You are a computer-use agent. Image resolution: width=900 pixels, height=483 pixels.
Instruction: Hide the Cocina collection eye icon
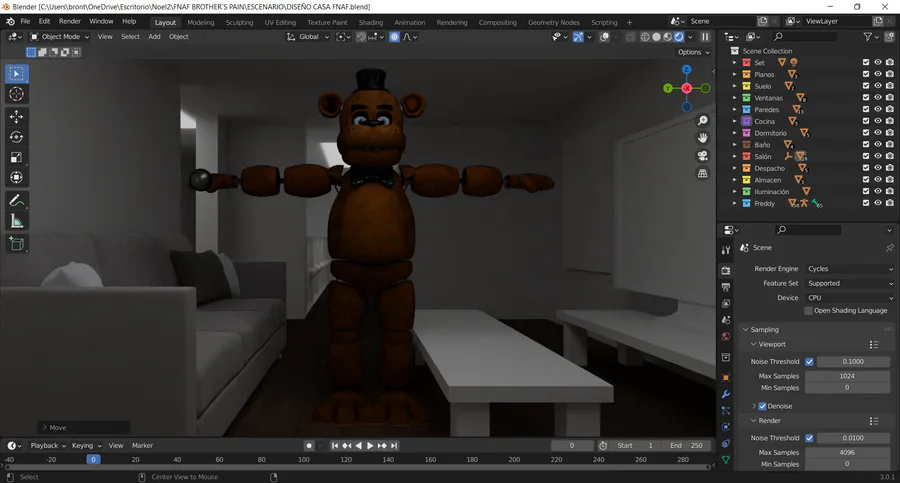point(878,121)
